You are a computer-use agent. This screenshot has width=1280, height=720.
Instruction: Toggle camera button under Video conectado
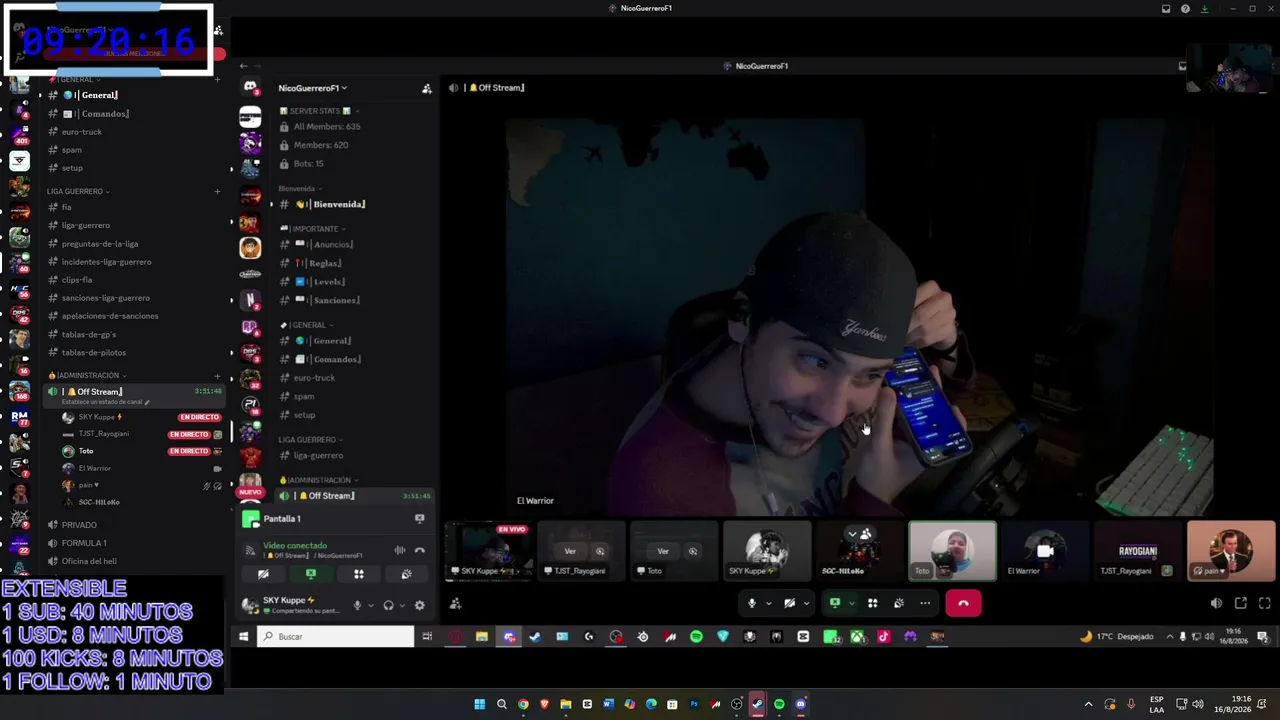tap(263, 574)
